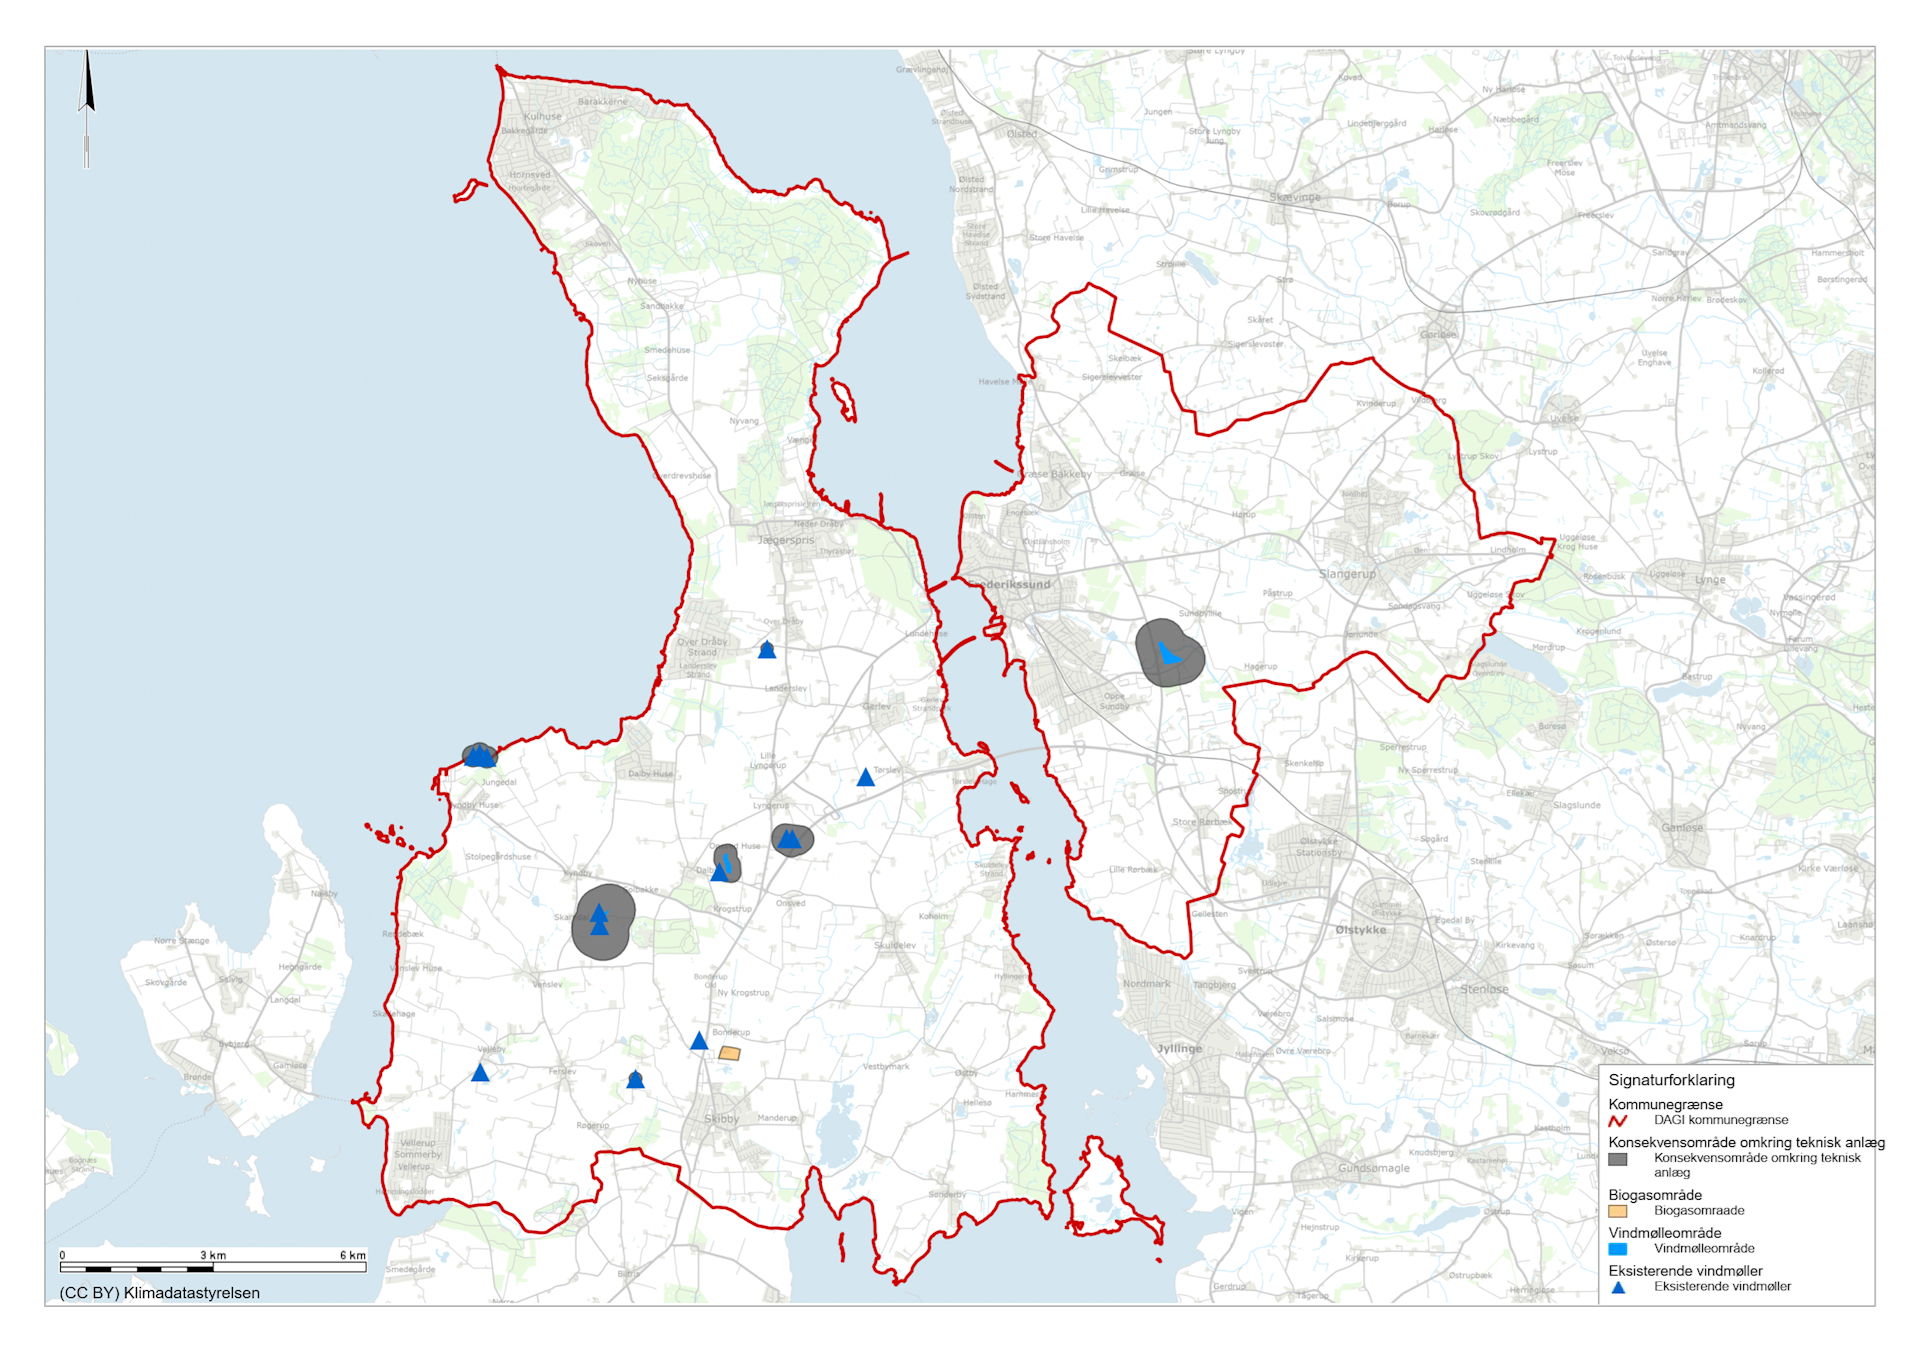Click the orange Biogasområde legend swatch
Screen dimensions: 1920x1358
click(x=1618, y=1211)
